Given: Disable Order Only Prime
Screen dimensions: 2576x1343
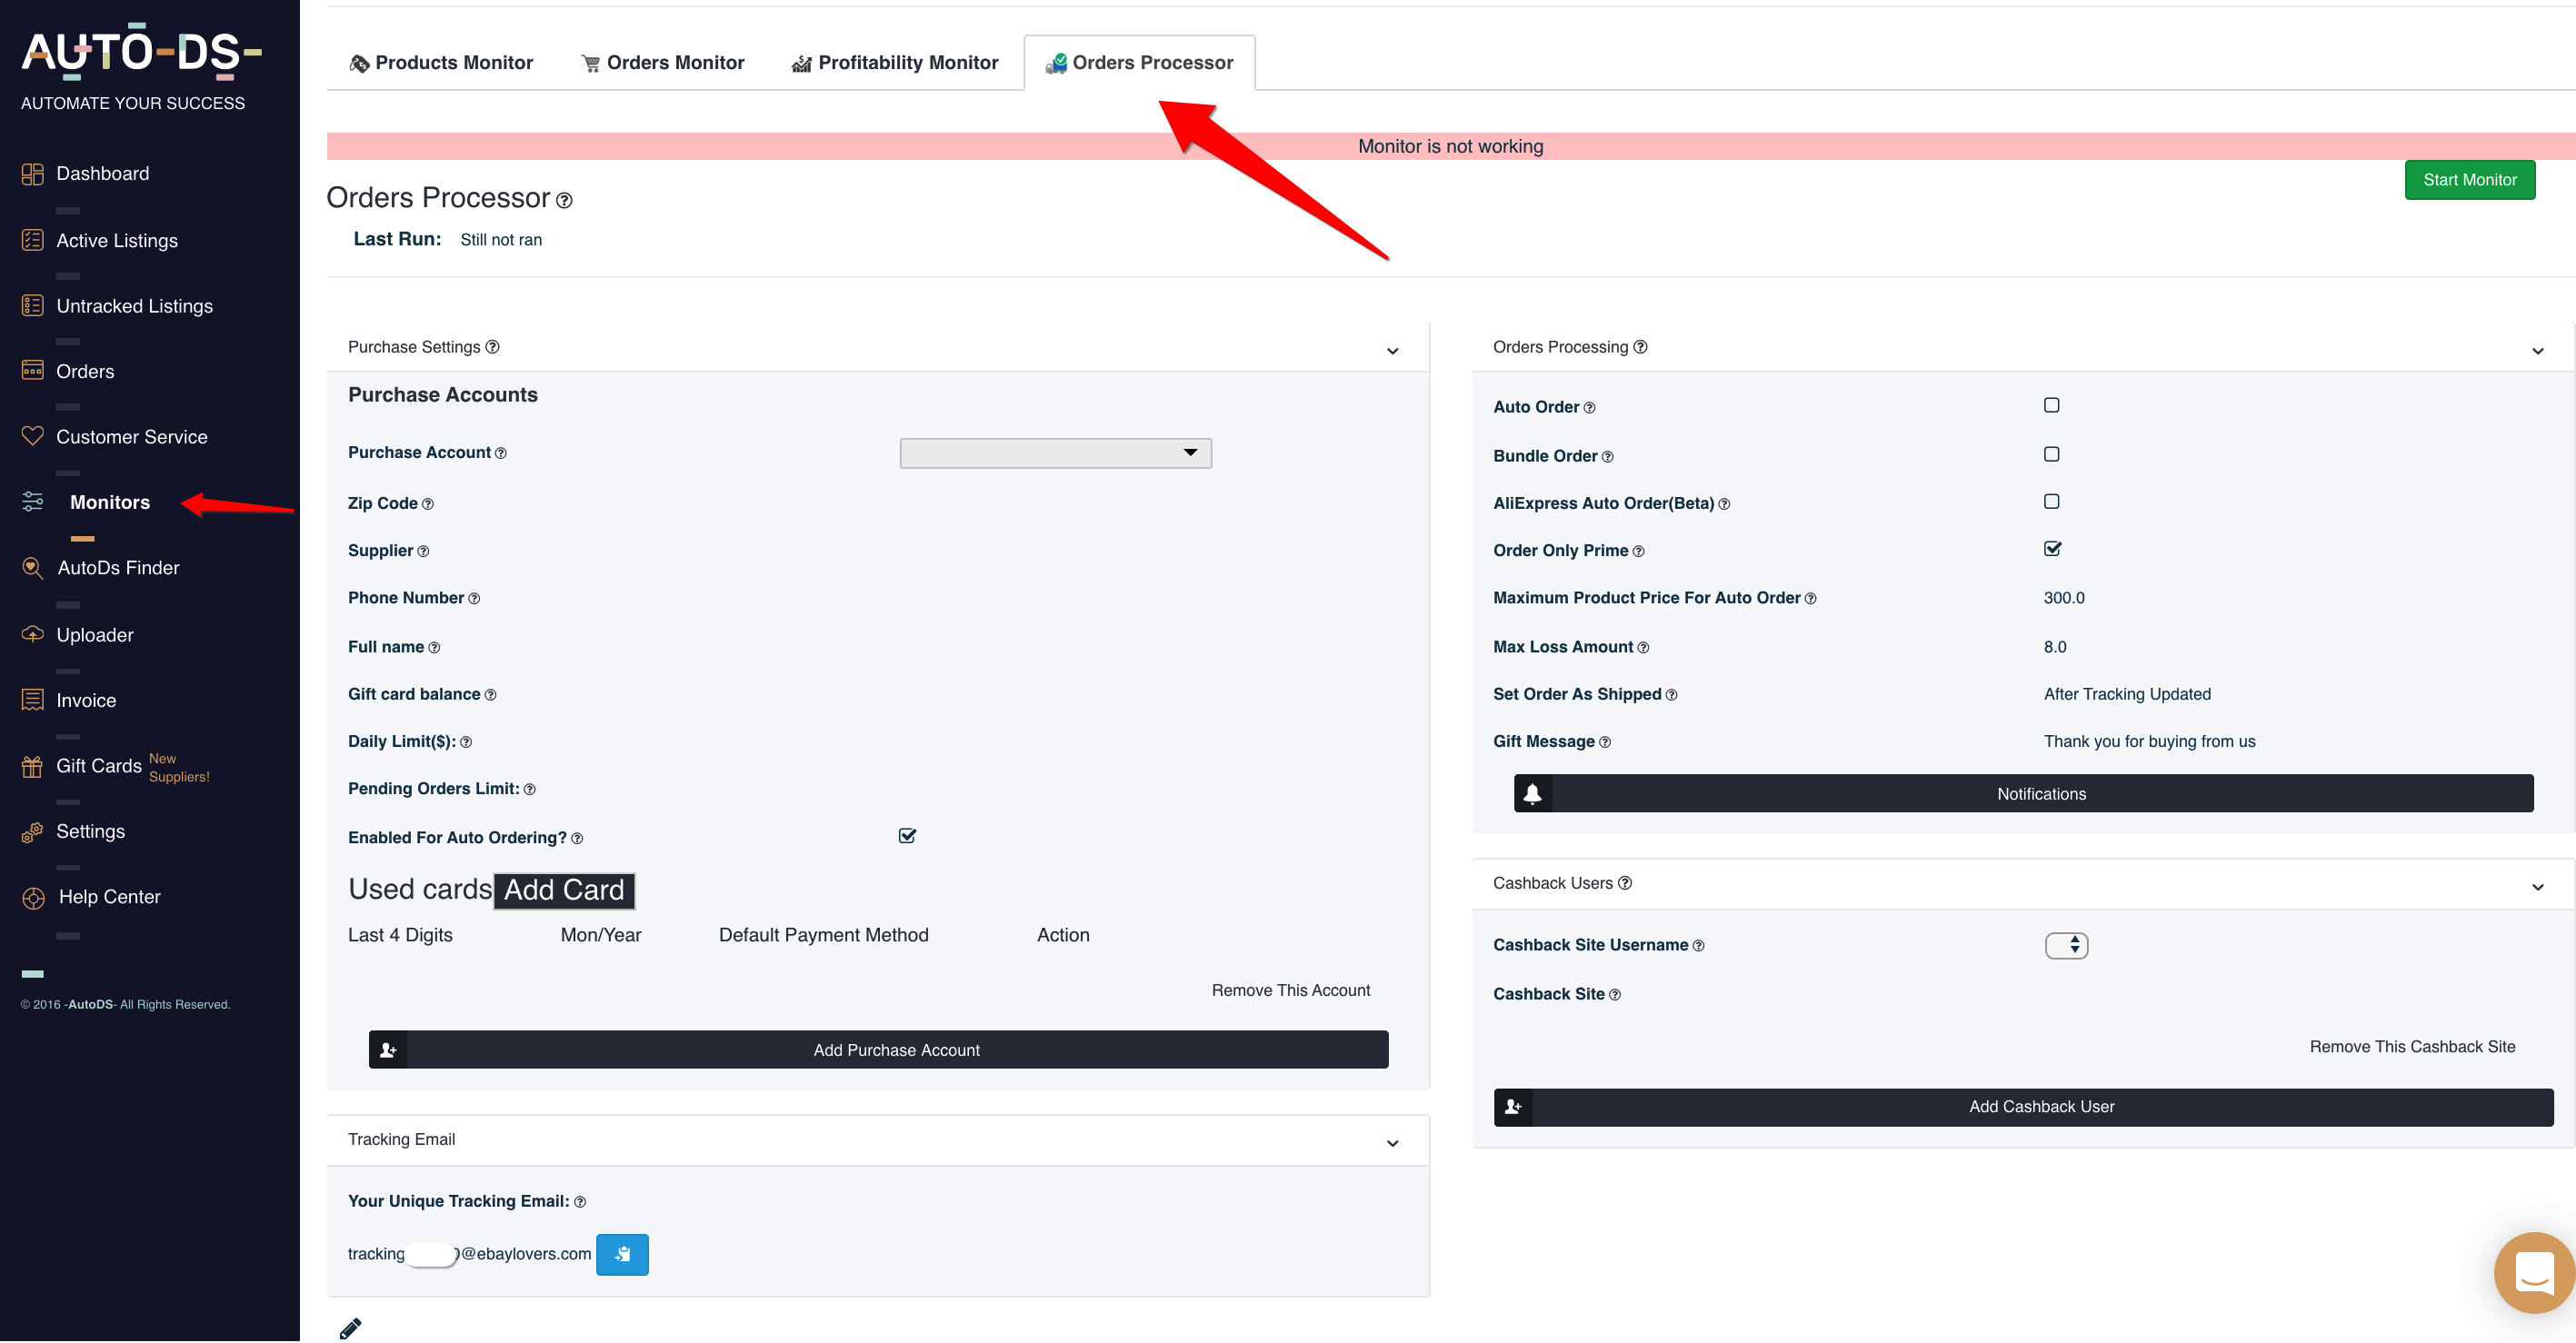Looking at the screenshot, I should pos(2051,548).
